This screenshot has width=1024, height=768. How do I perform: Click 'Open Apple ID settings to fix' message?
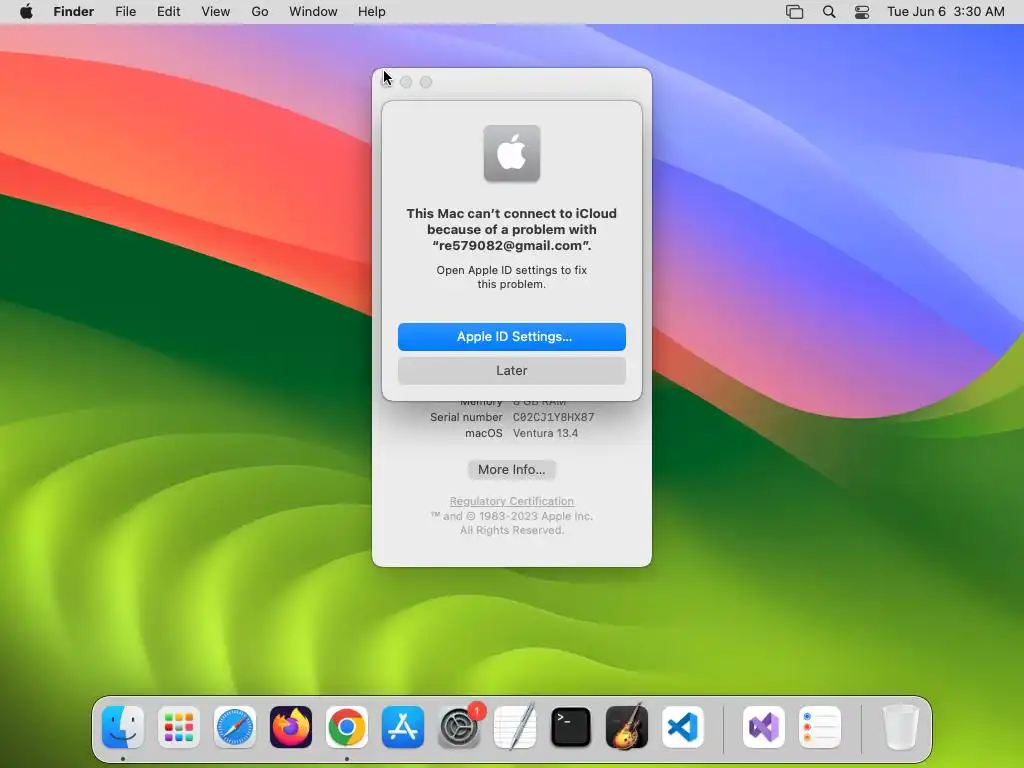511,277
